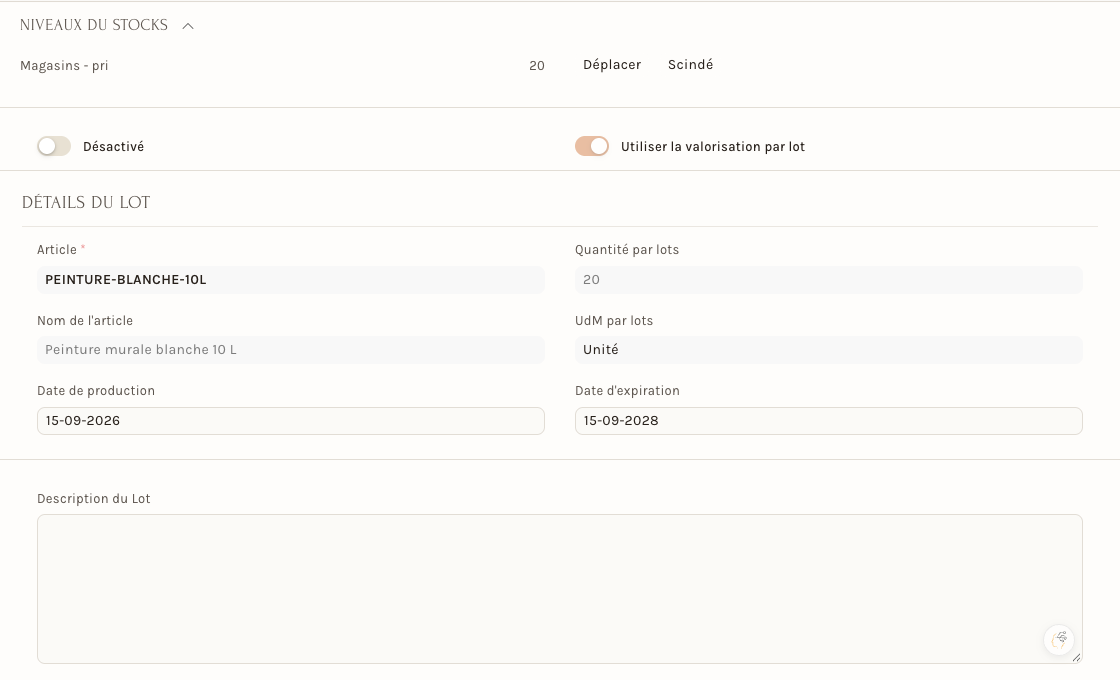Viewport: 1120px width, 680px height.
Task: Click the stock quantity 20 for Magasins - pri
Action: coord(537,66)
